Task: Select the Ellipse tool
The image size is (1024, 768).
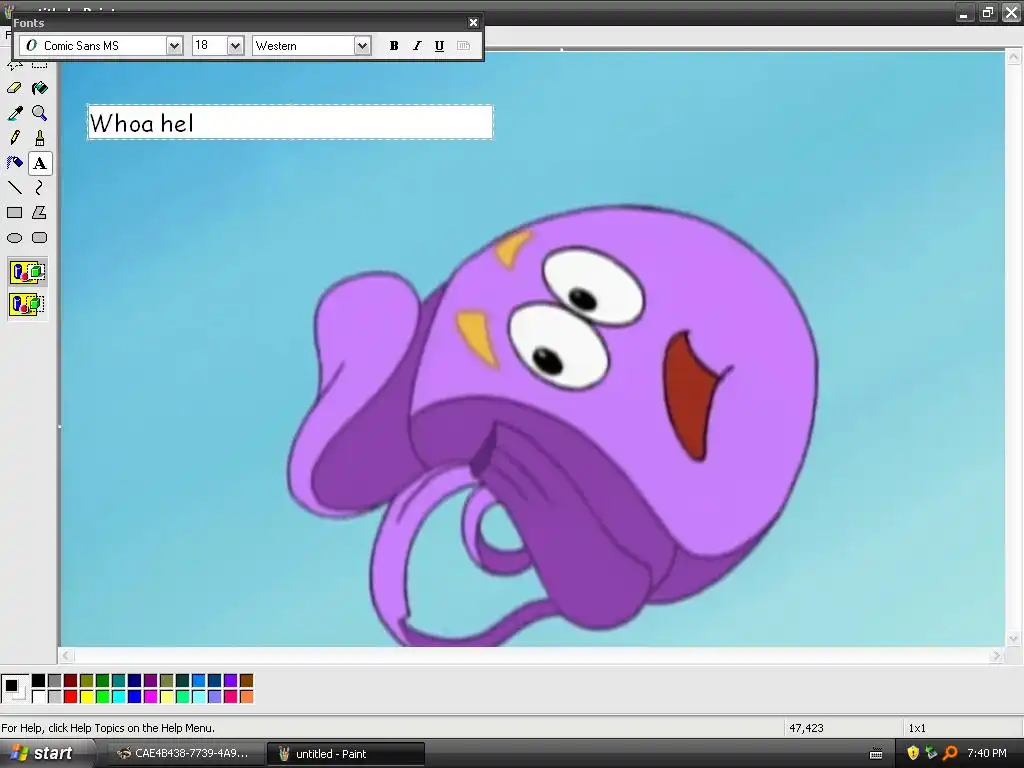Action: (x=14, y=238)
